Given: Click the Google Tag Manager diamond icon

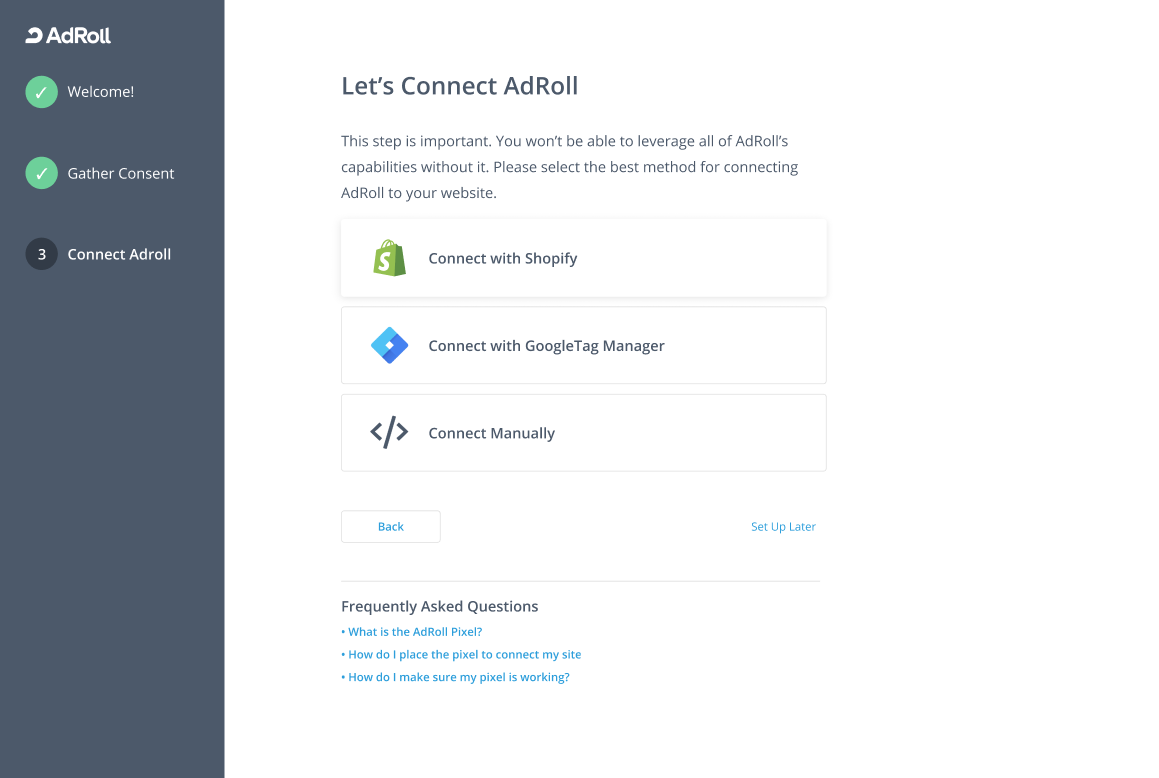Looking at the screenshot, I should [x=390, y=345].
